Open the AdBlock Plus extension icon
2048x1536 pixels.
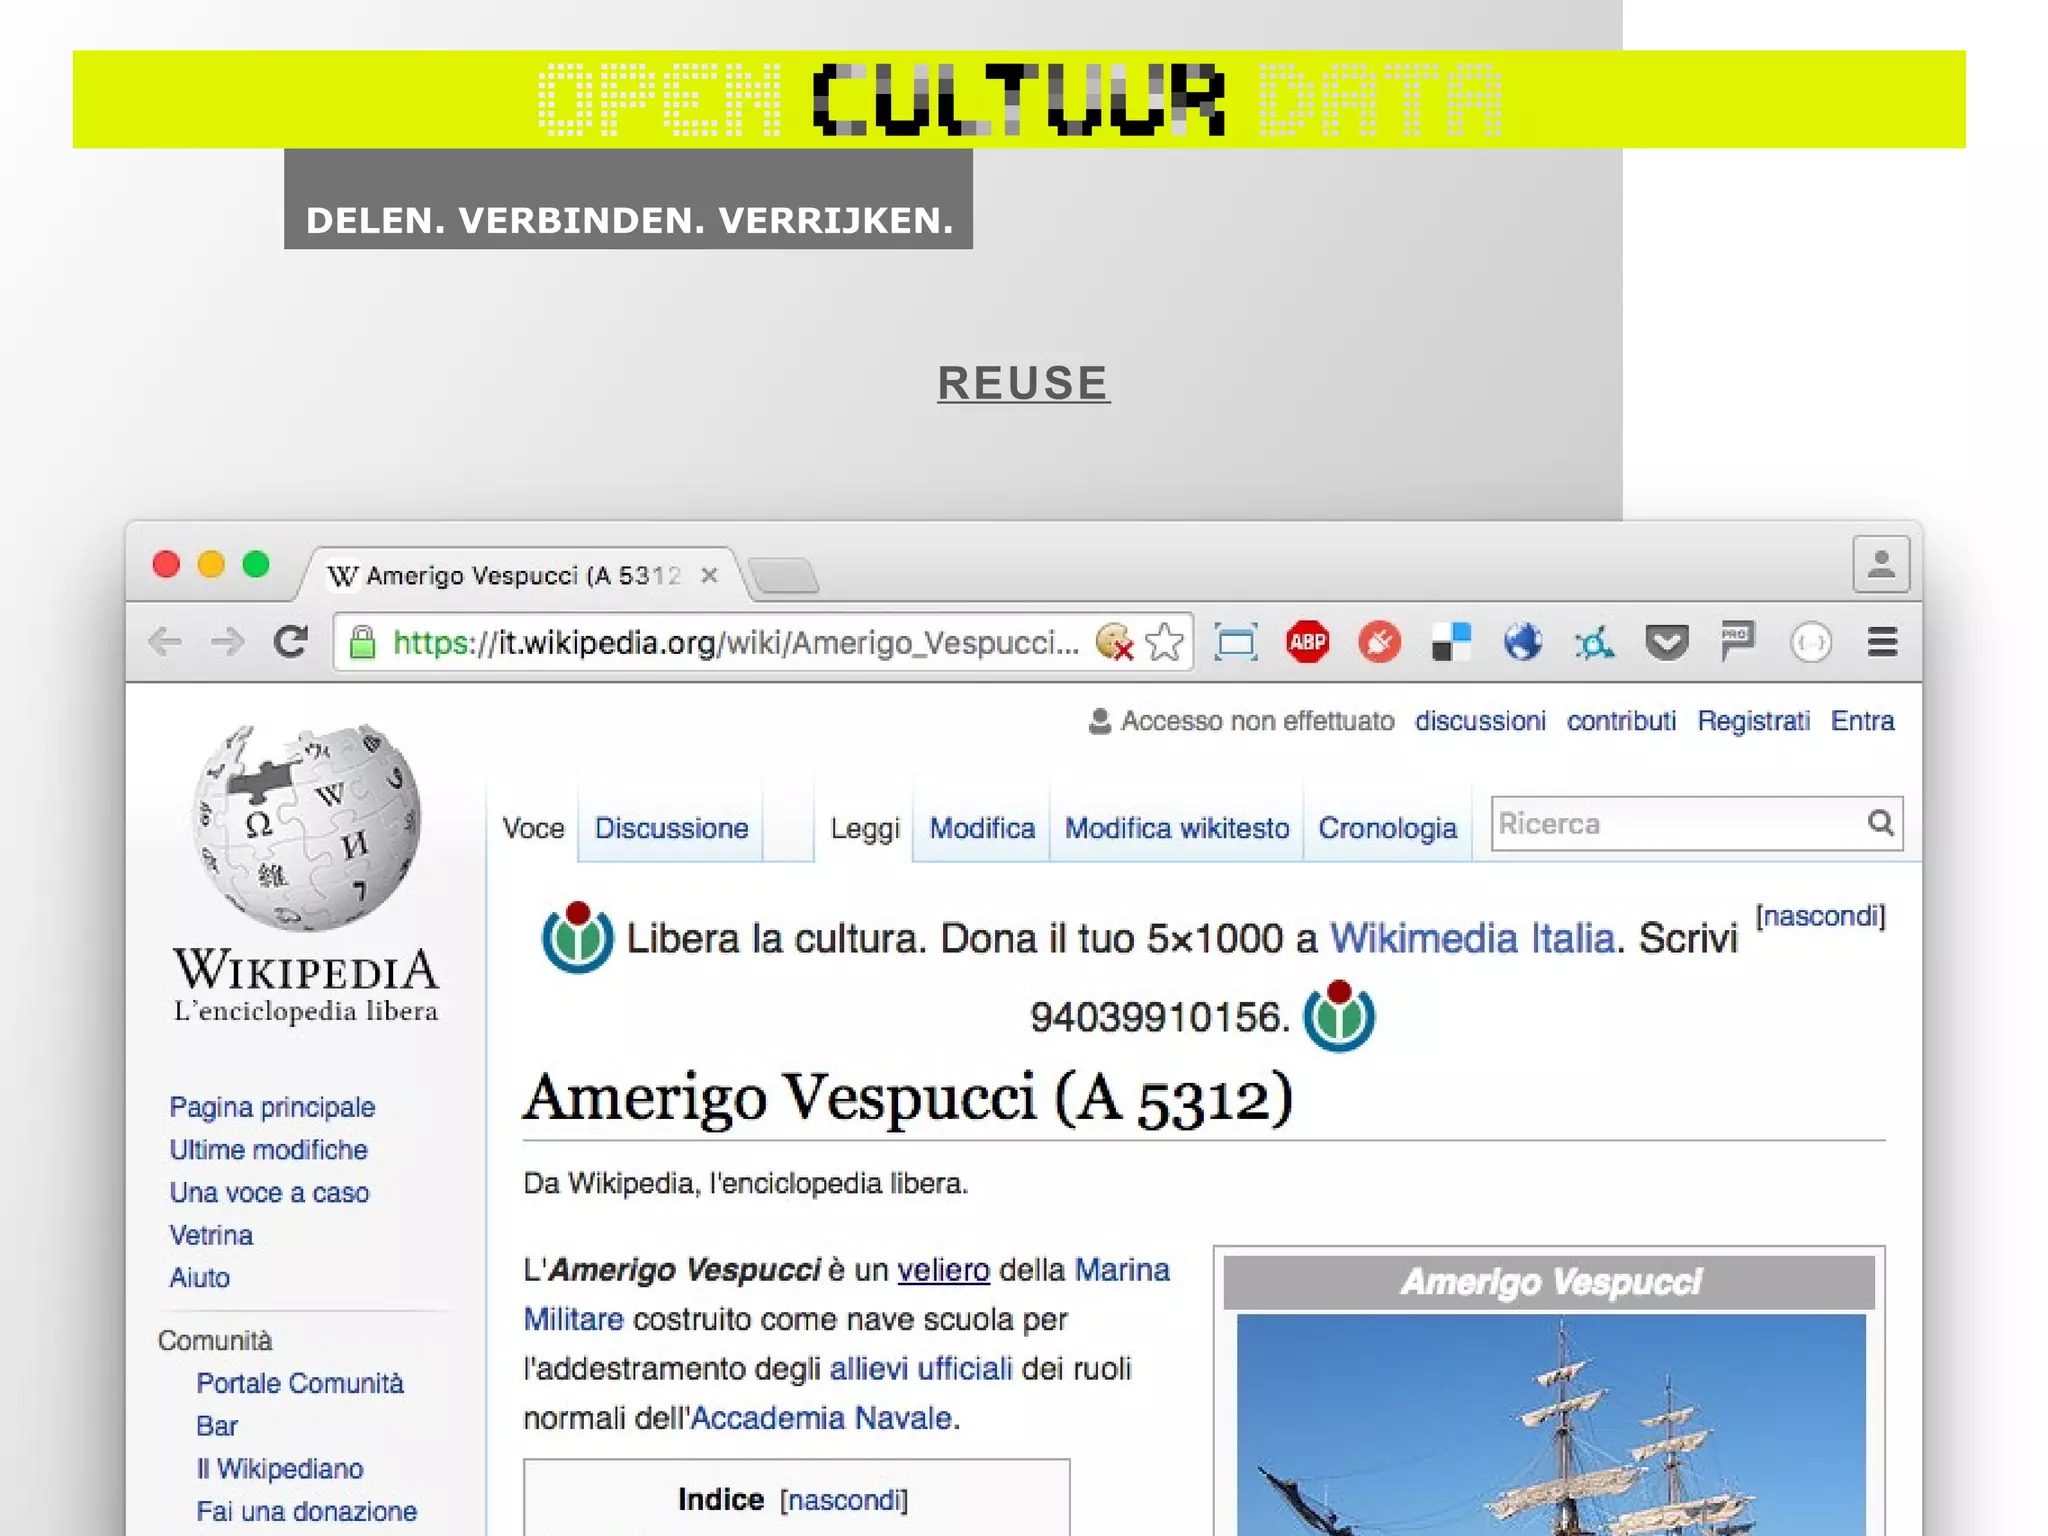click(1307, 642)
